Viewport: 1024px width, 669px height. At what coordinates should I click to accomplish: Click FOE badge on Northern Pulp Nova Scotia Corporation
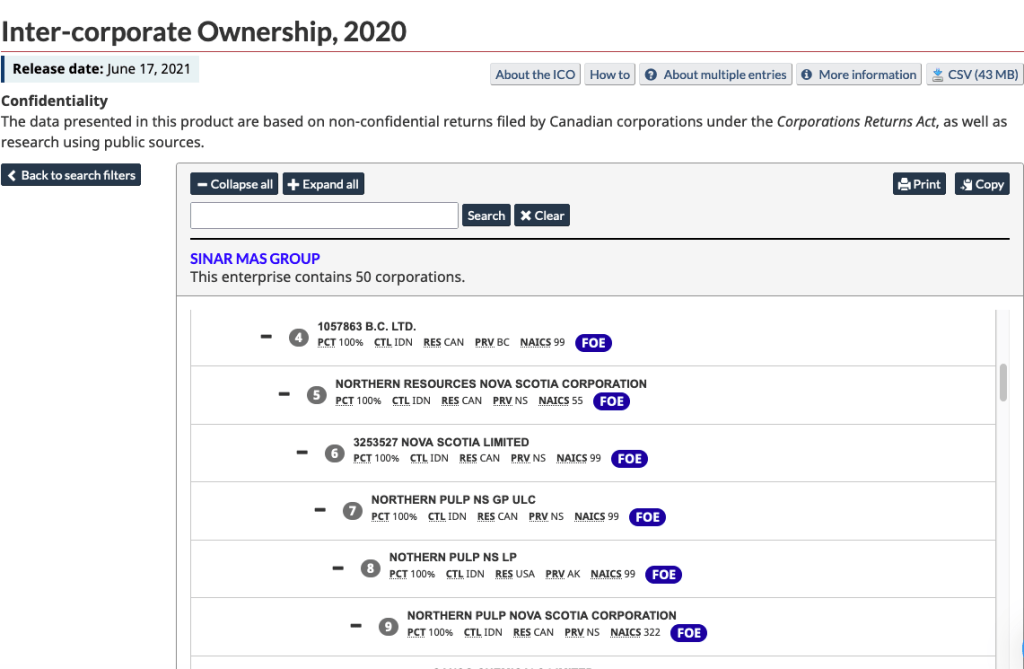pyautogui.click(x=688, y=633)
